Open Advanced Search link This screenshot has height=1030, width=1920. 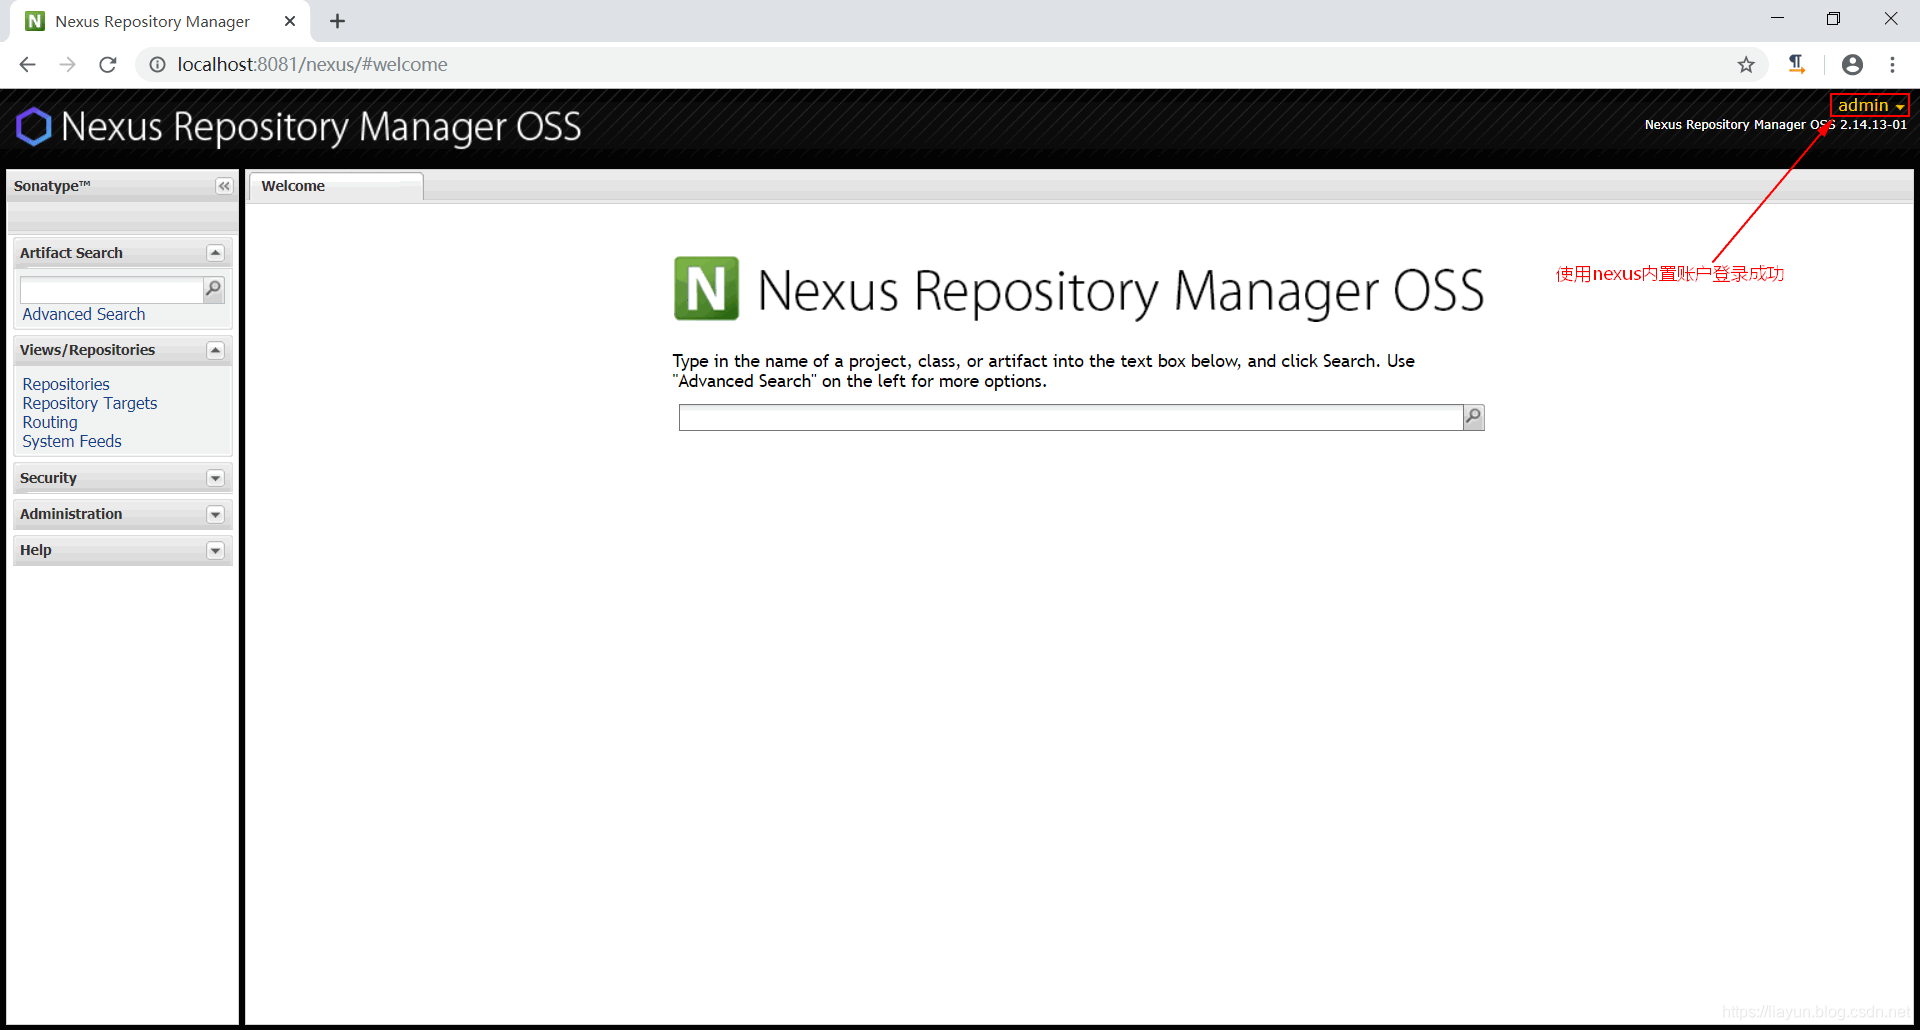tap(84, 314)
